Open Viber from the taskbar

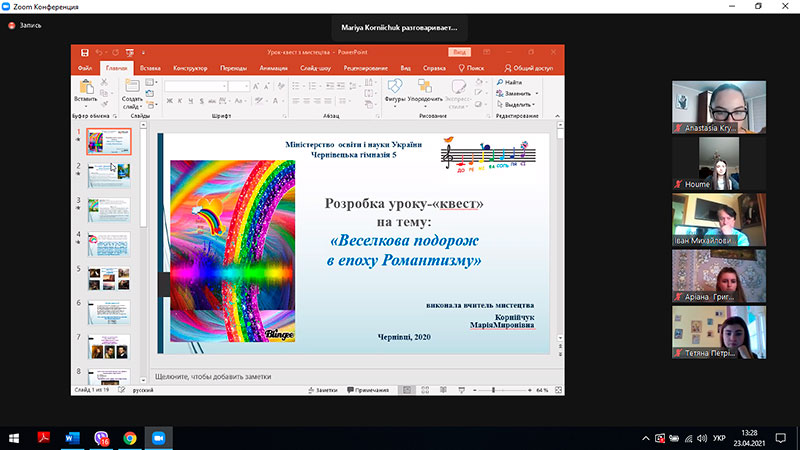coord(101,438)
